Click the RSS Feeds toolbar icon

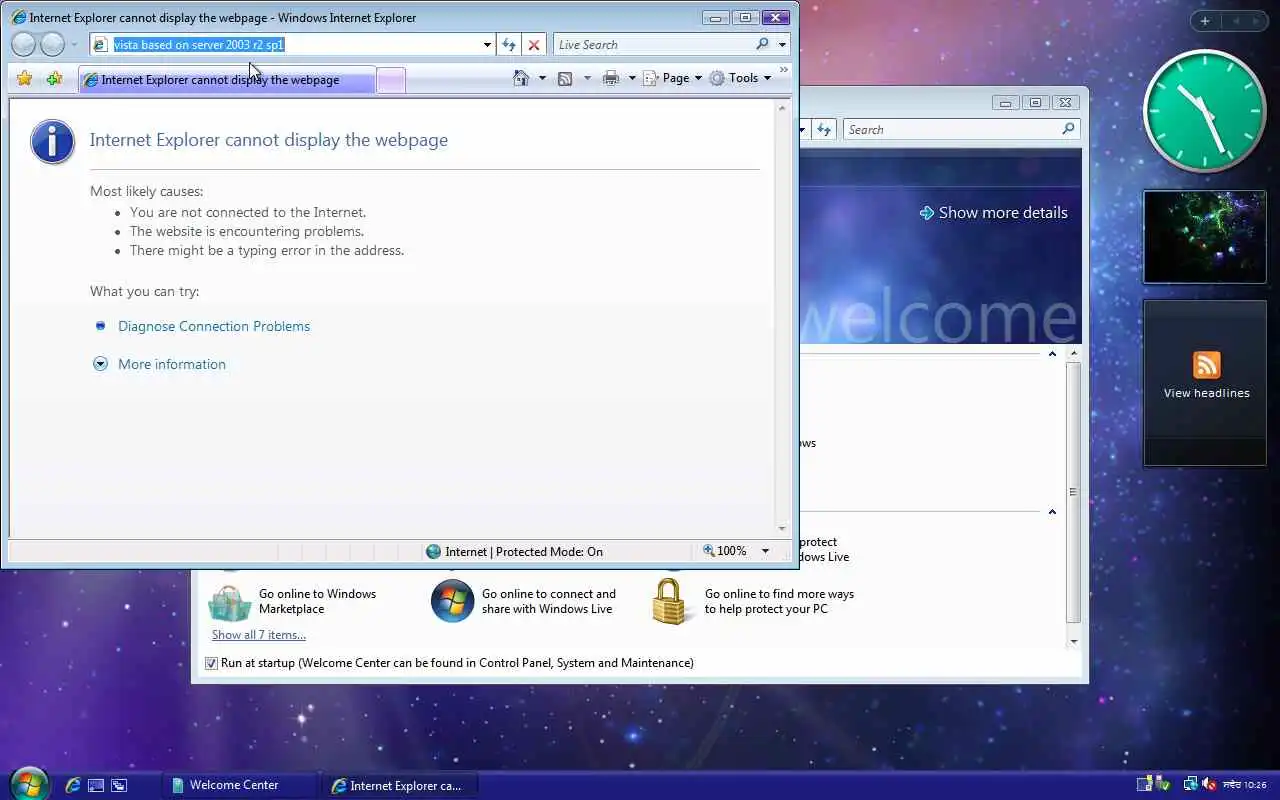(565, 78)
